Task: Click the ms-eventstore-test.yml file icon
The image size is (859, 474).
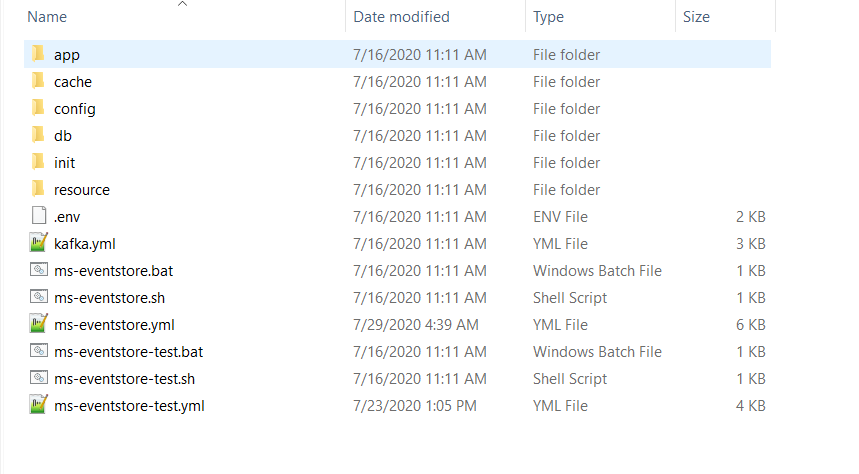Action: point(39,405)
